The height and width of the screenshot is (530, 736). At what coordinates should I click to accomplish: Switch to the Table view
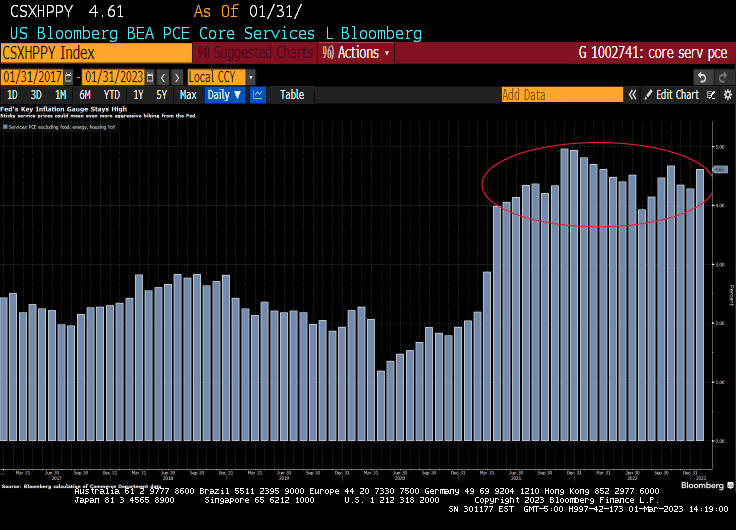291,95
